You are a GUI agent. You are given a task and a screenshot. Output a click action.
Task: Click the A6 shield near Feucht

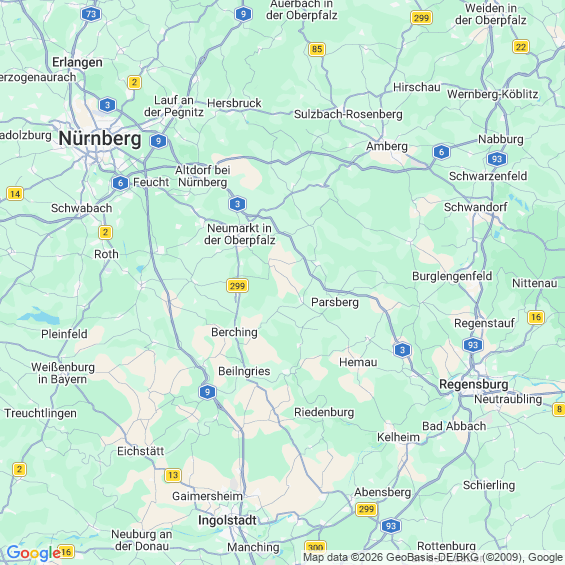pyautogui.click(x=120, y=183)
